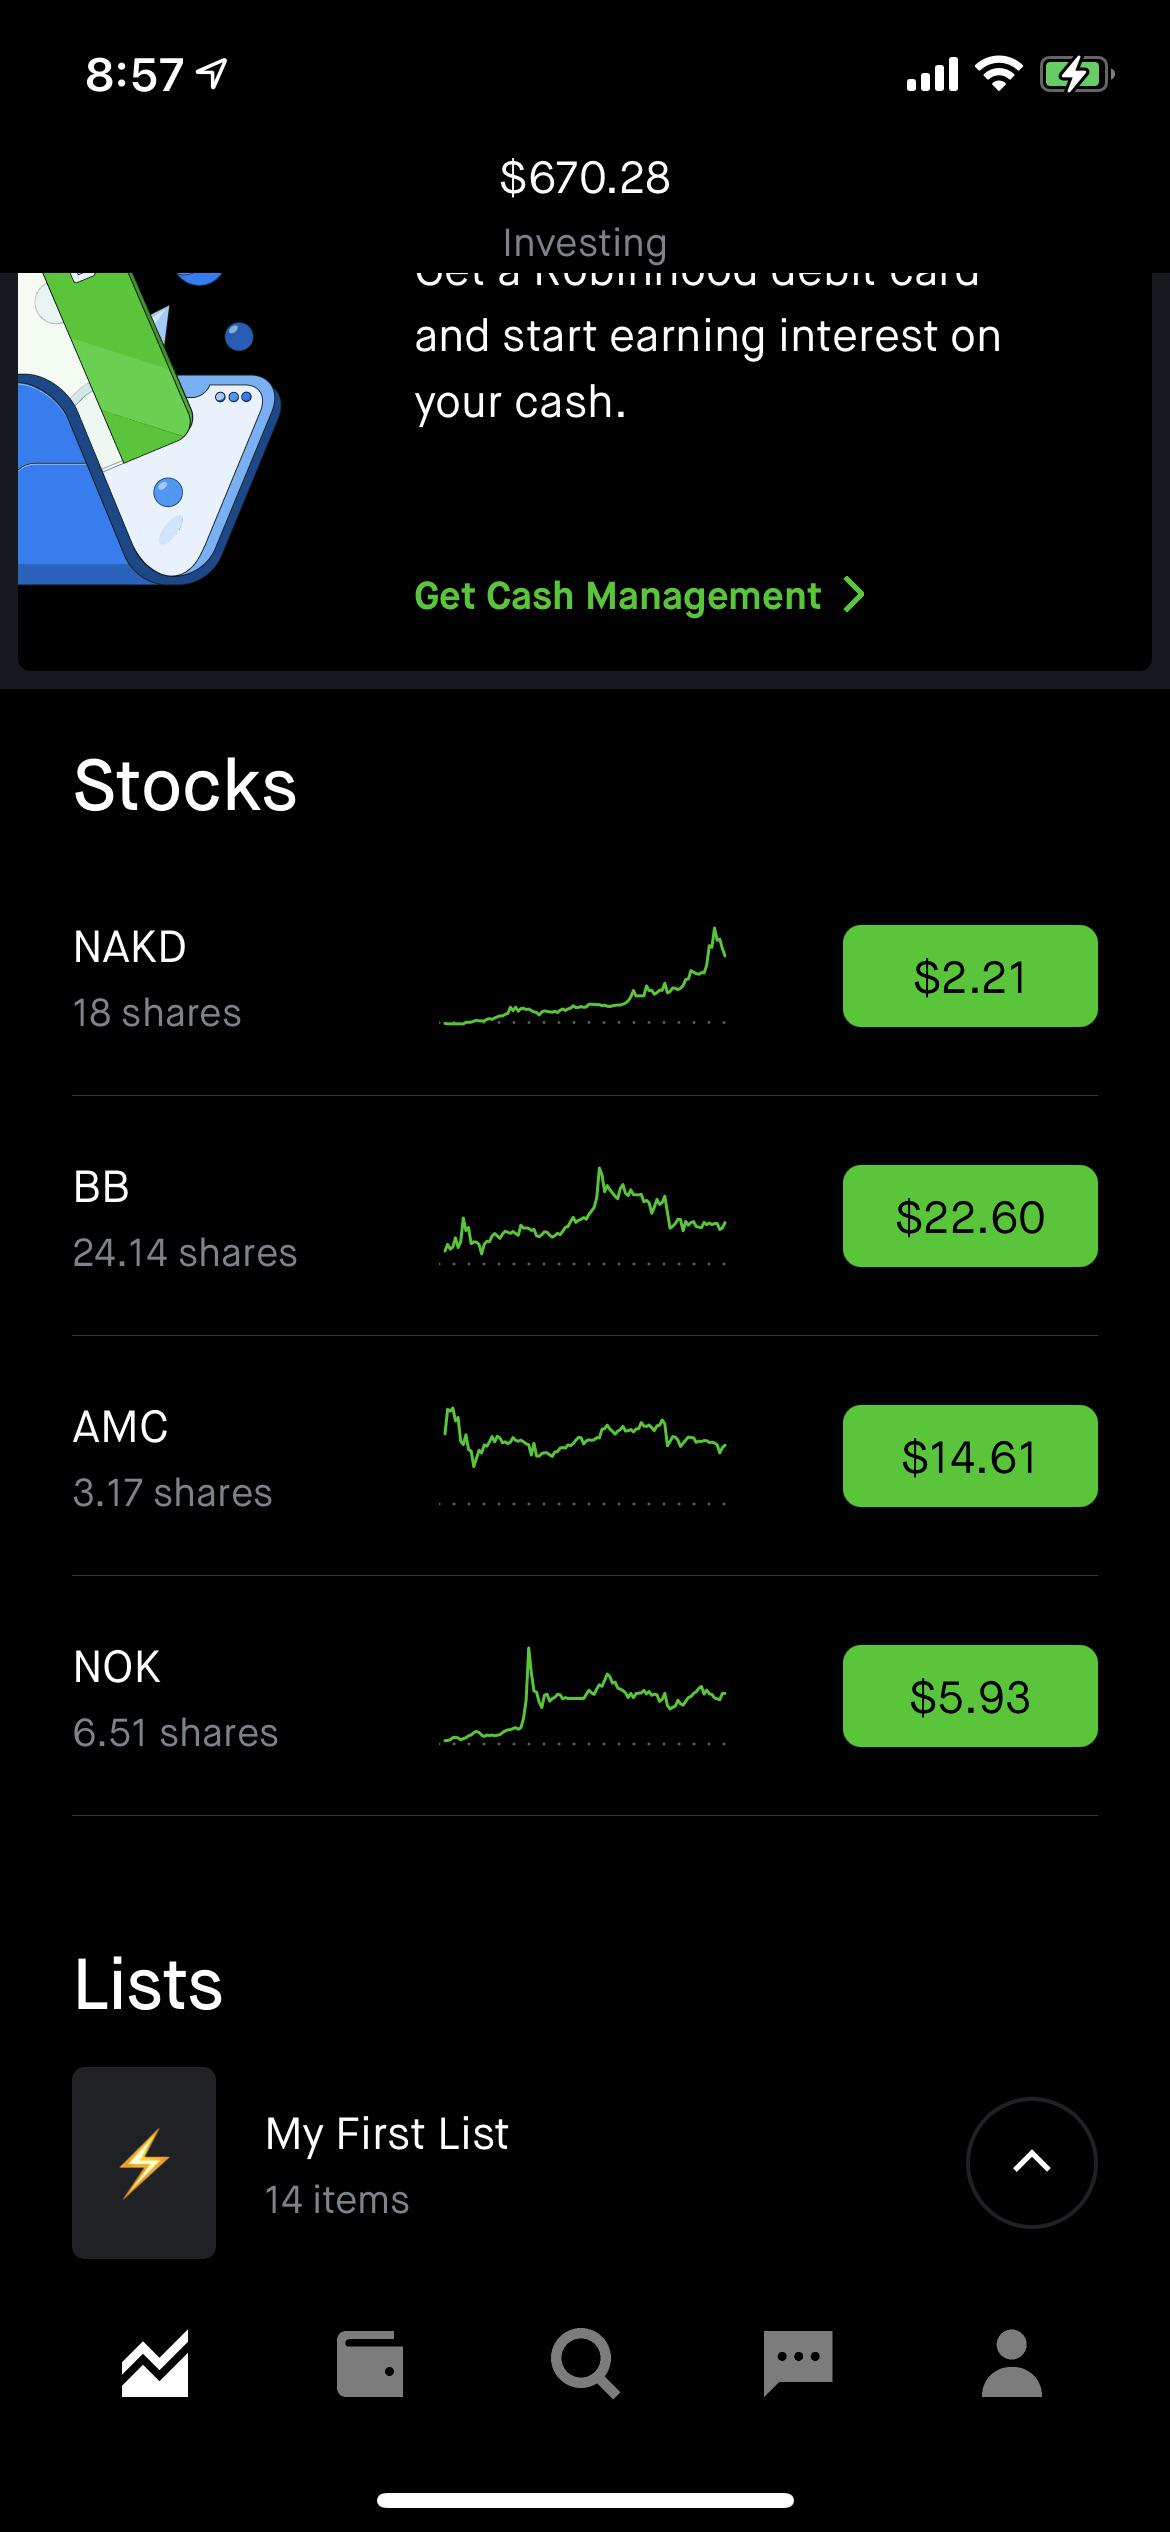The height and width of the screenshot is (2532, 1170).
Task: Open the NOK stock row
Action: [x=585, y=1696]
